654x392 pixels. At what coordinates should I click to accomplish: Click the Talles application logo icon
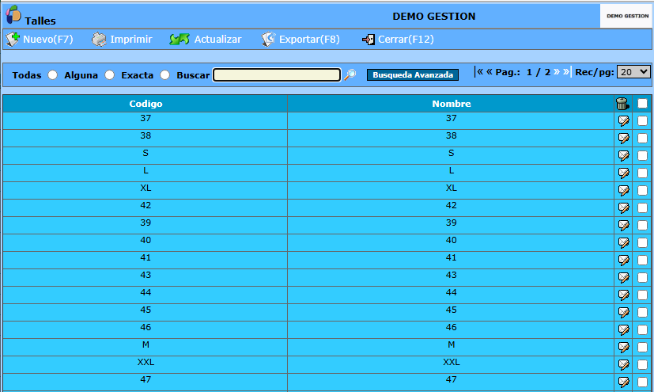coord(13,15)
